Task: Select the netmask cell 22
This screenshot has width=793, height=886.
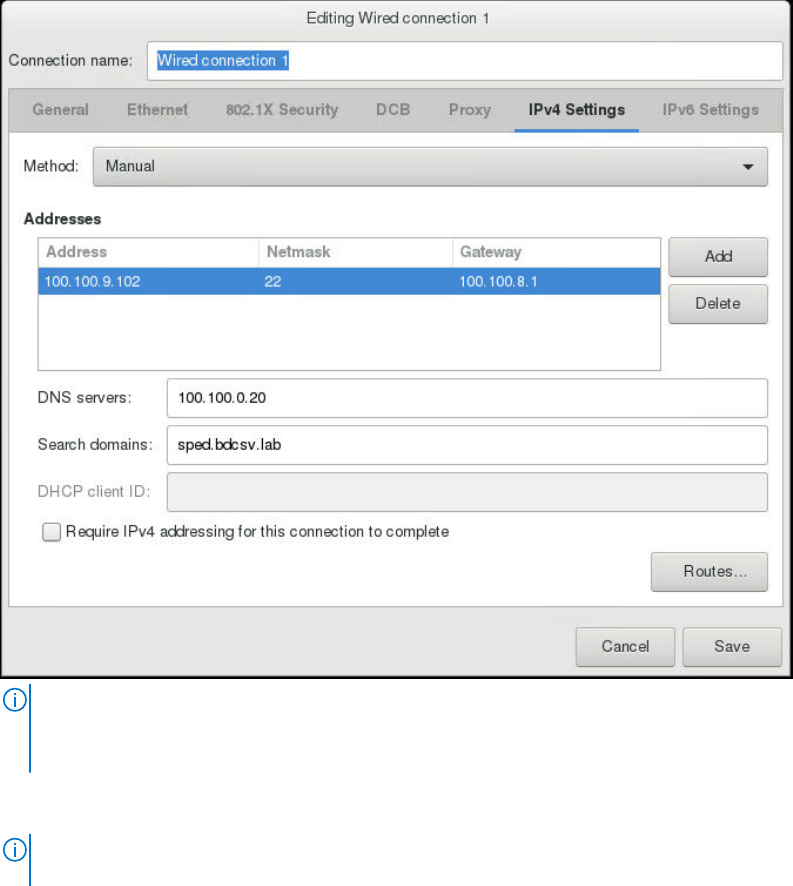Action: coord(356,281)
